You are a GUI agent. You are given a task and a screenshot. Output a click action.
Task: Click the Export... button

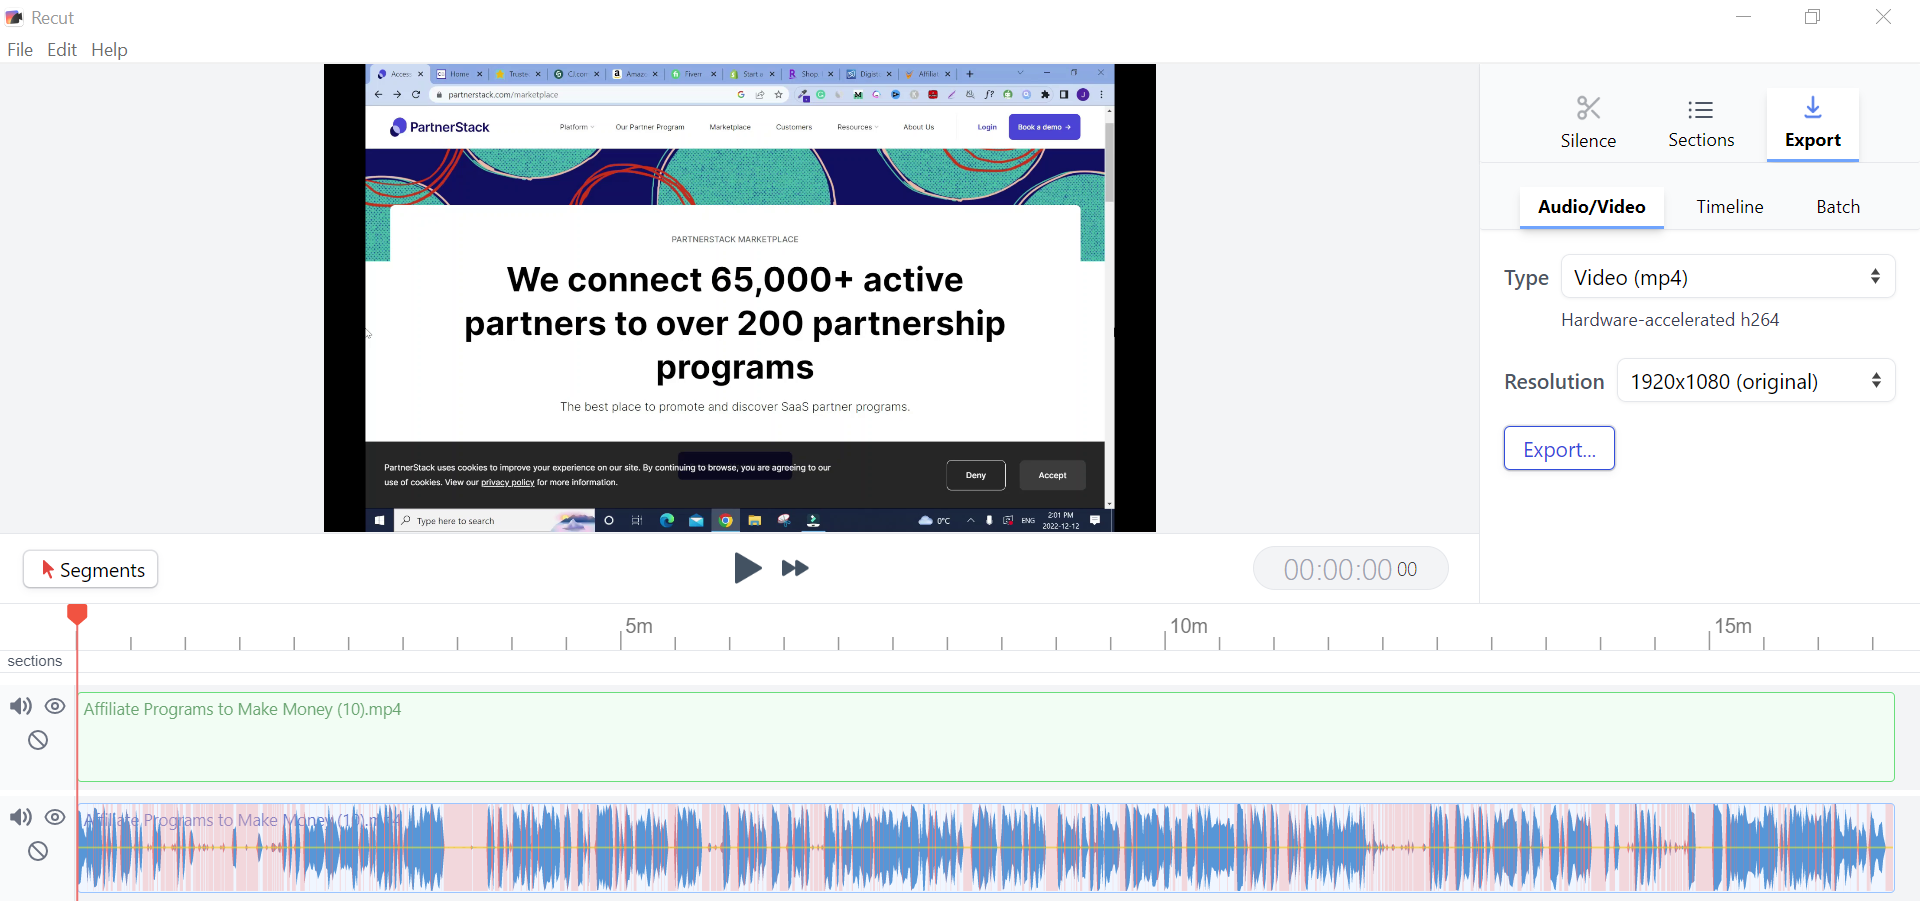(1558, 448)
